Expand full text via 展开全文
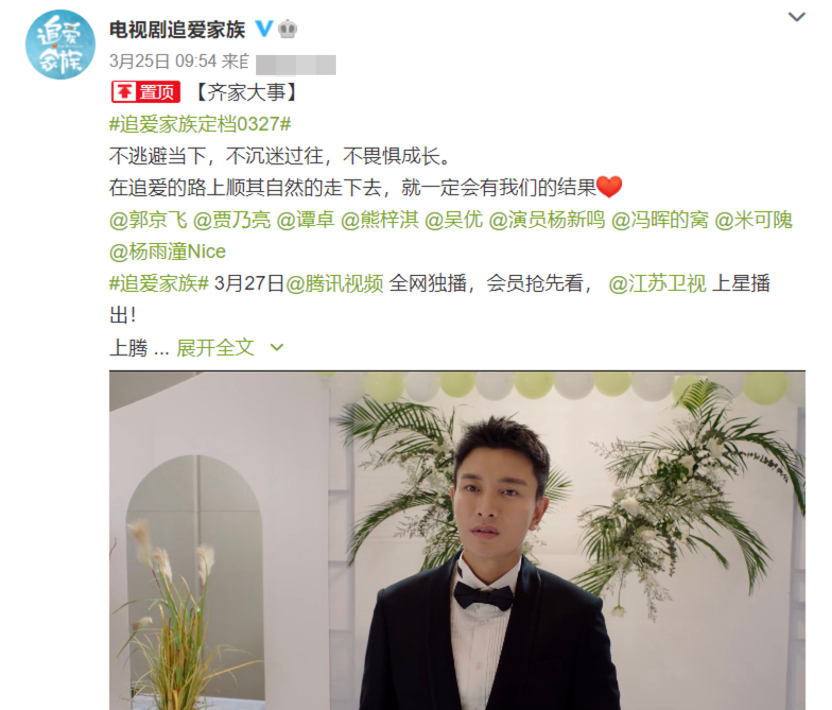The width and height of the screenshot is (832, 710). pos(215,348)
